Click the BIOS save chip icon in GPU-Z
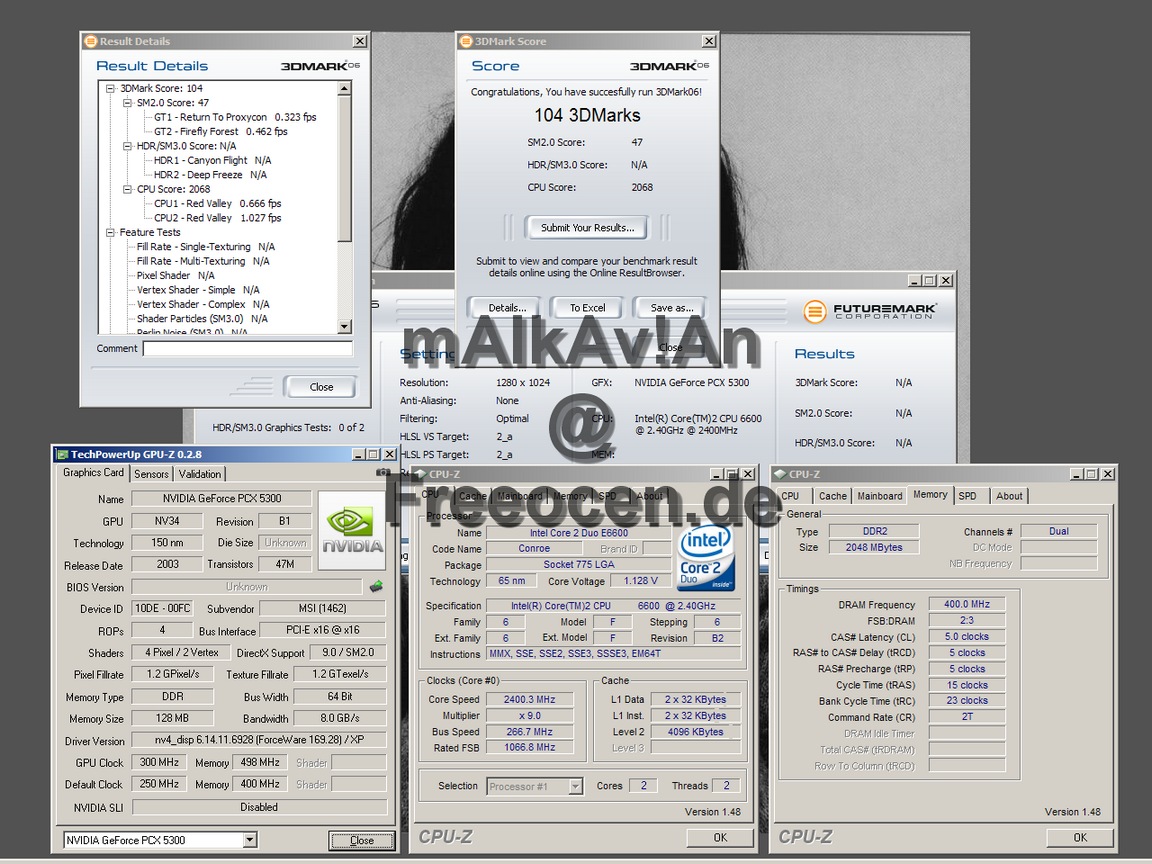1152x864 pixels. click(376, 586)
